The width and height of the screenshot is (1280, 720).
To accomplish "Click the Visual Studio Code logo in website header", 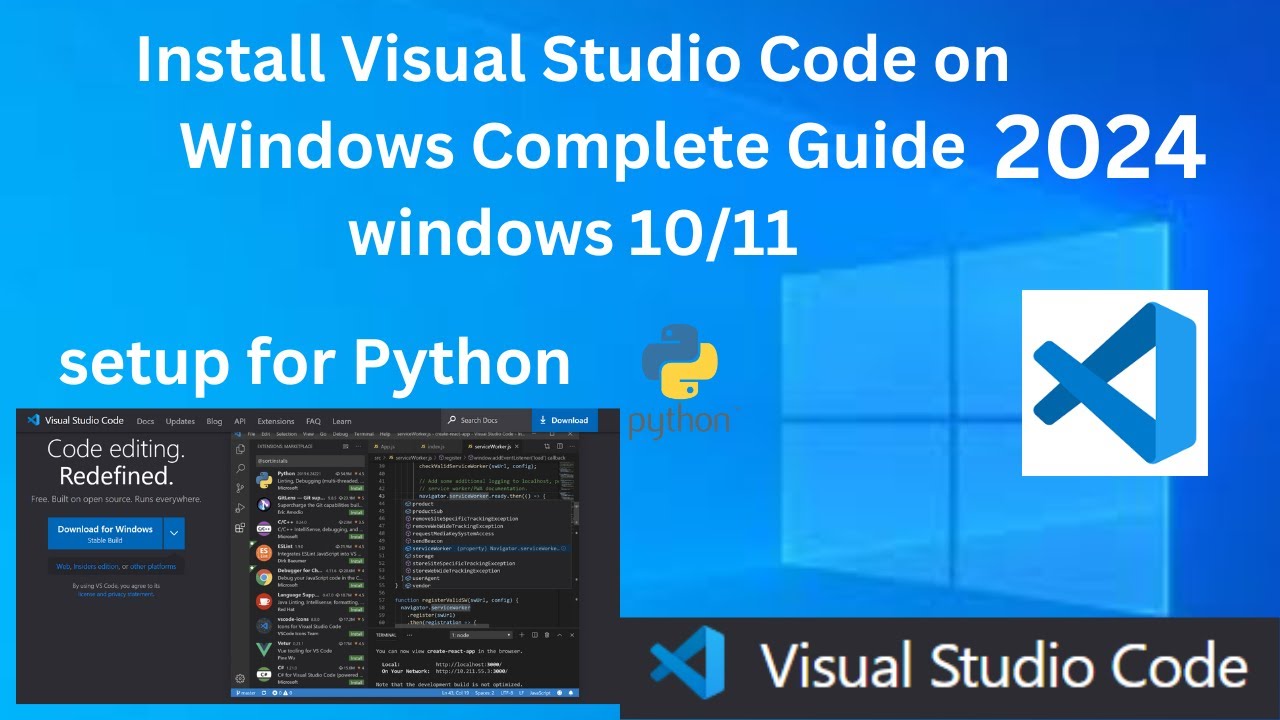I will coord(75,420).
